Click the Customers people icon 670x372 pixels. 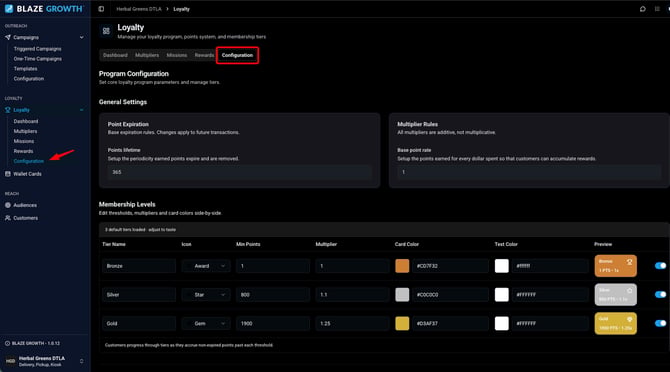click(x=8, y=218)
